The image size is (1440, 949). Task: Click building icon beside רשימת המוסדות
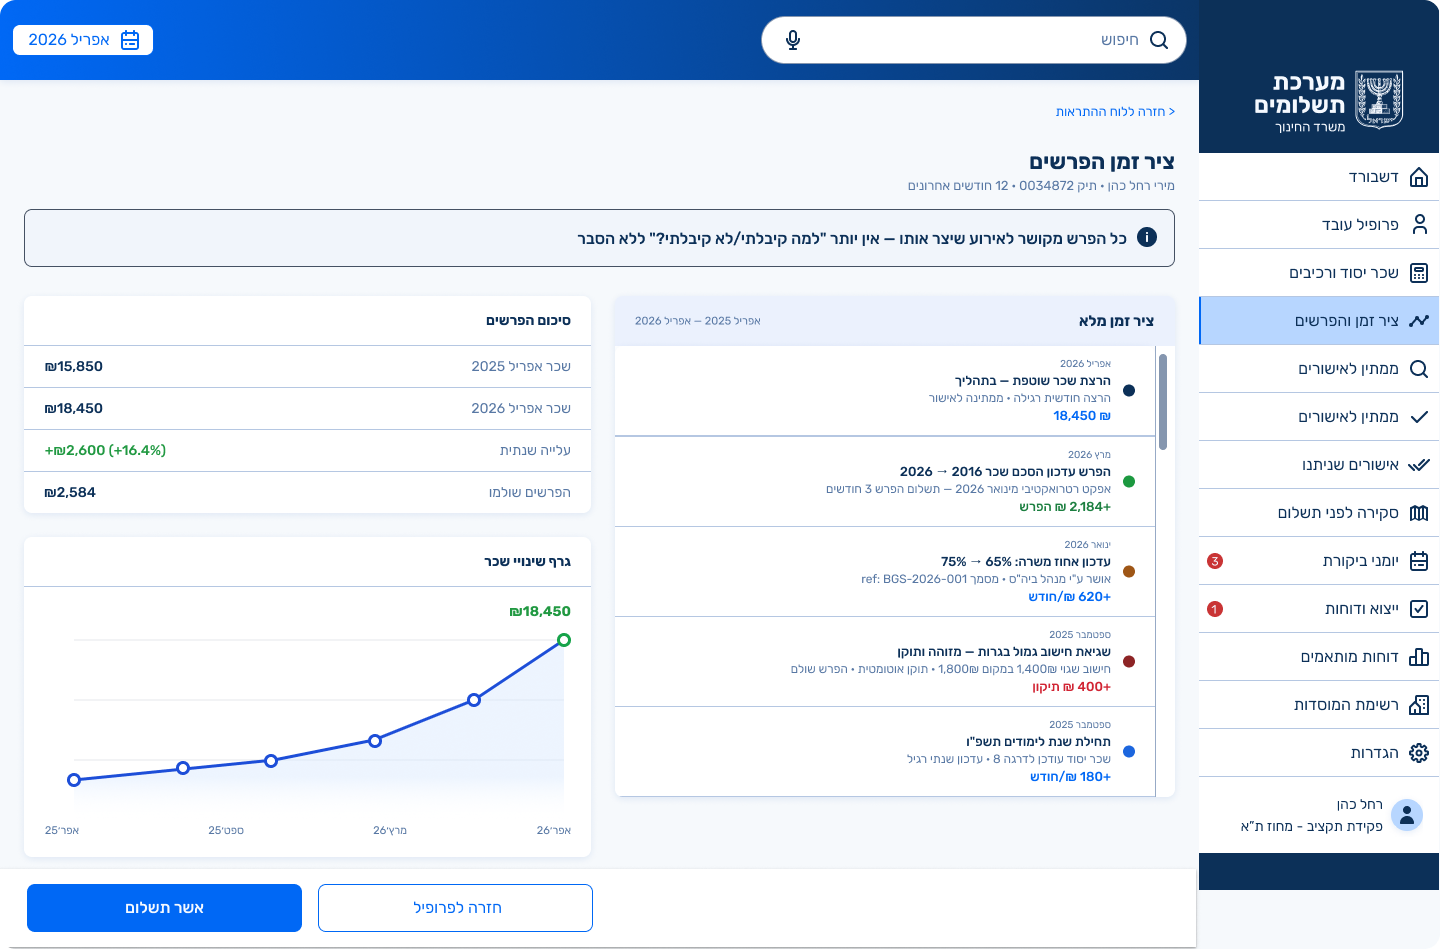[x=1419, y=705]
